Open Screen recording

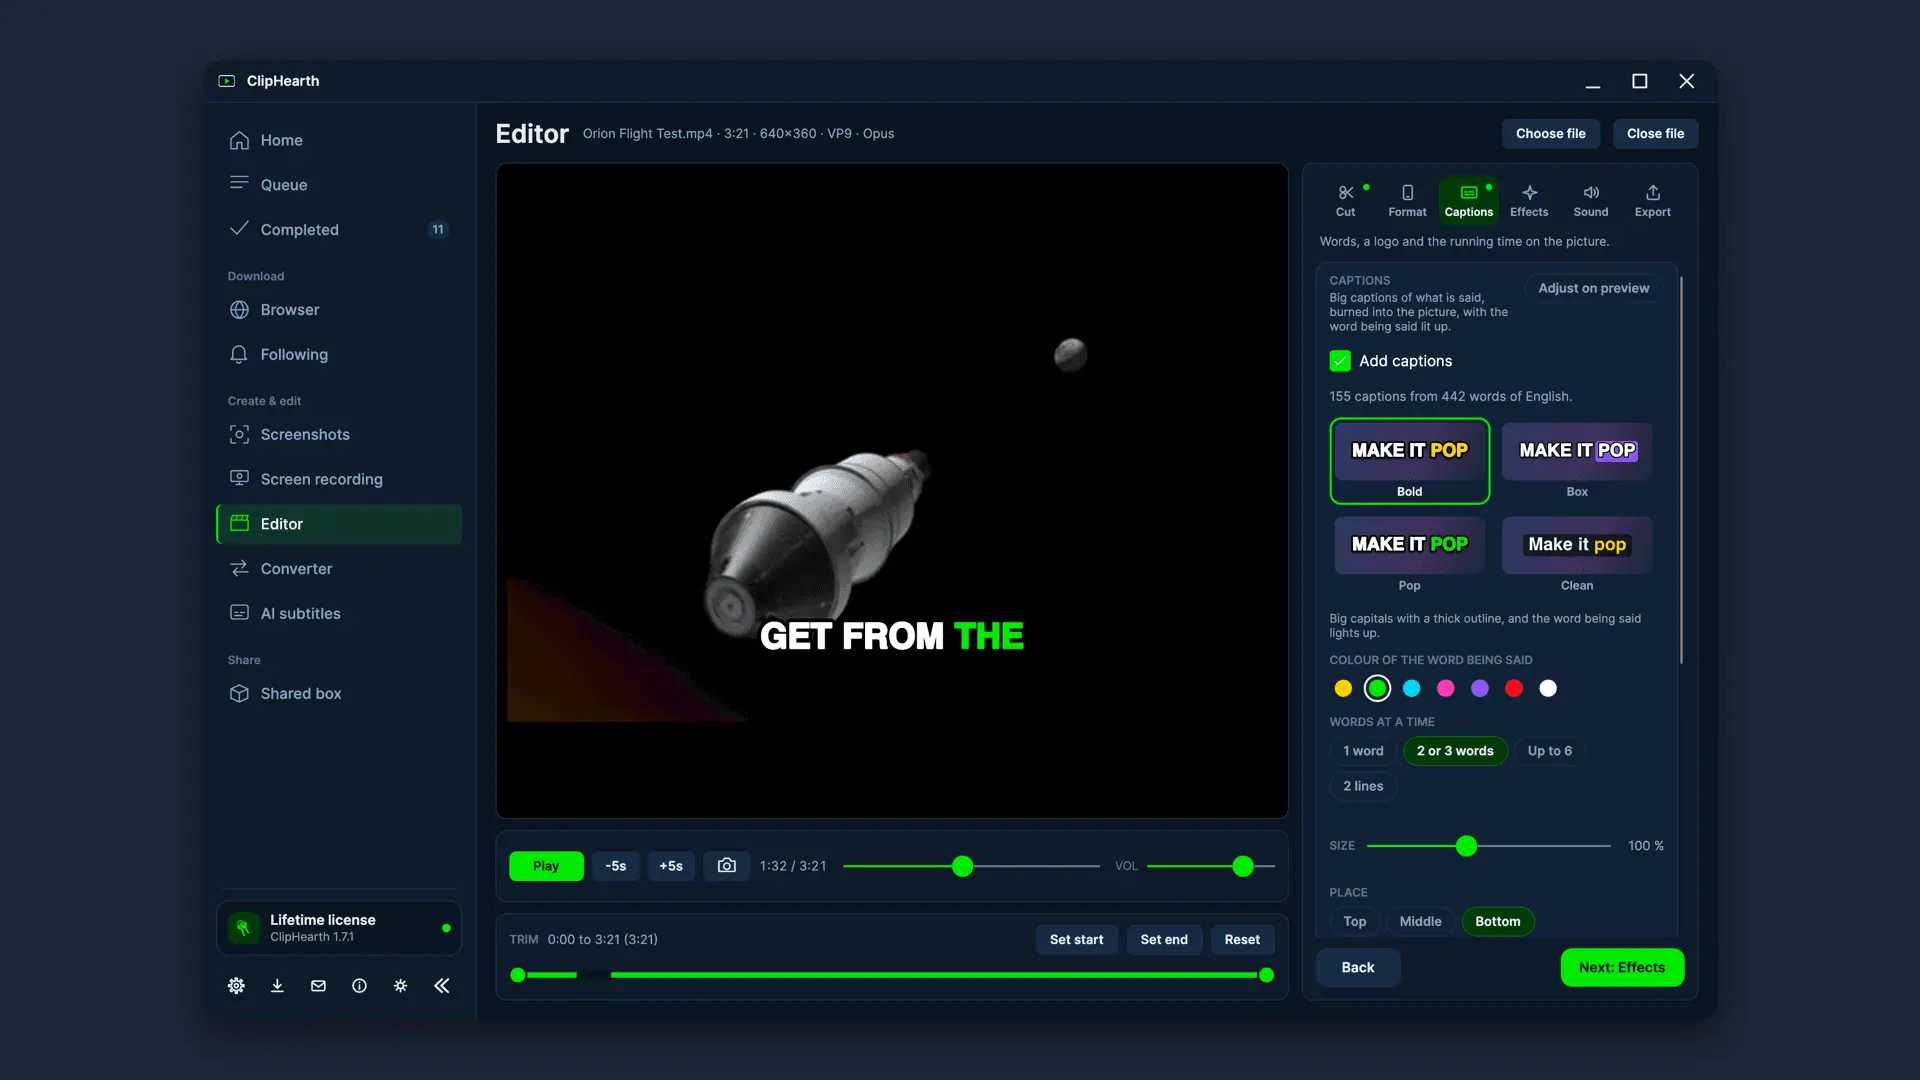point(339,479)
